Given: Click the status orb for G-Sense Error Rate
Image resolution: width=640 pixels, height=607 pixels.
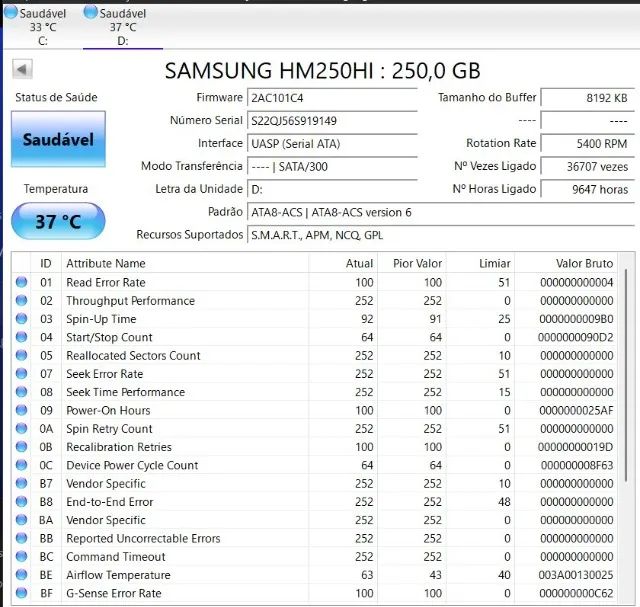Looking at the screenshot, I should coord(21,593).
